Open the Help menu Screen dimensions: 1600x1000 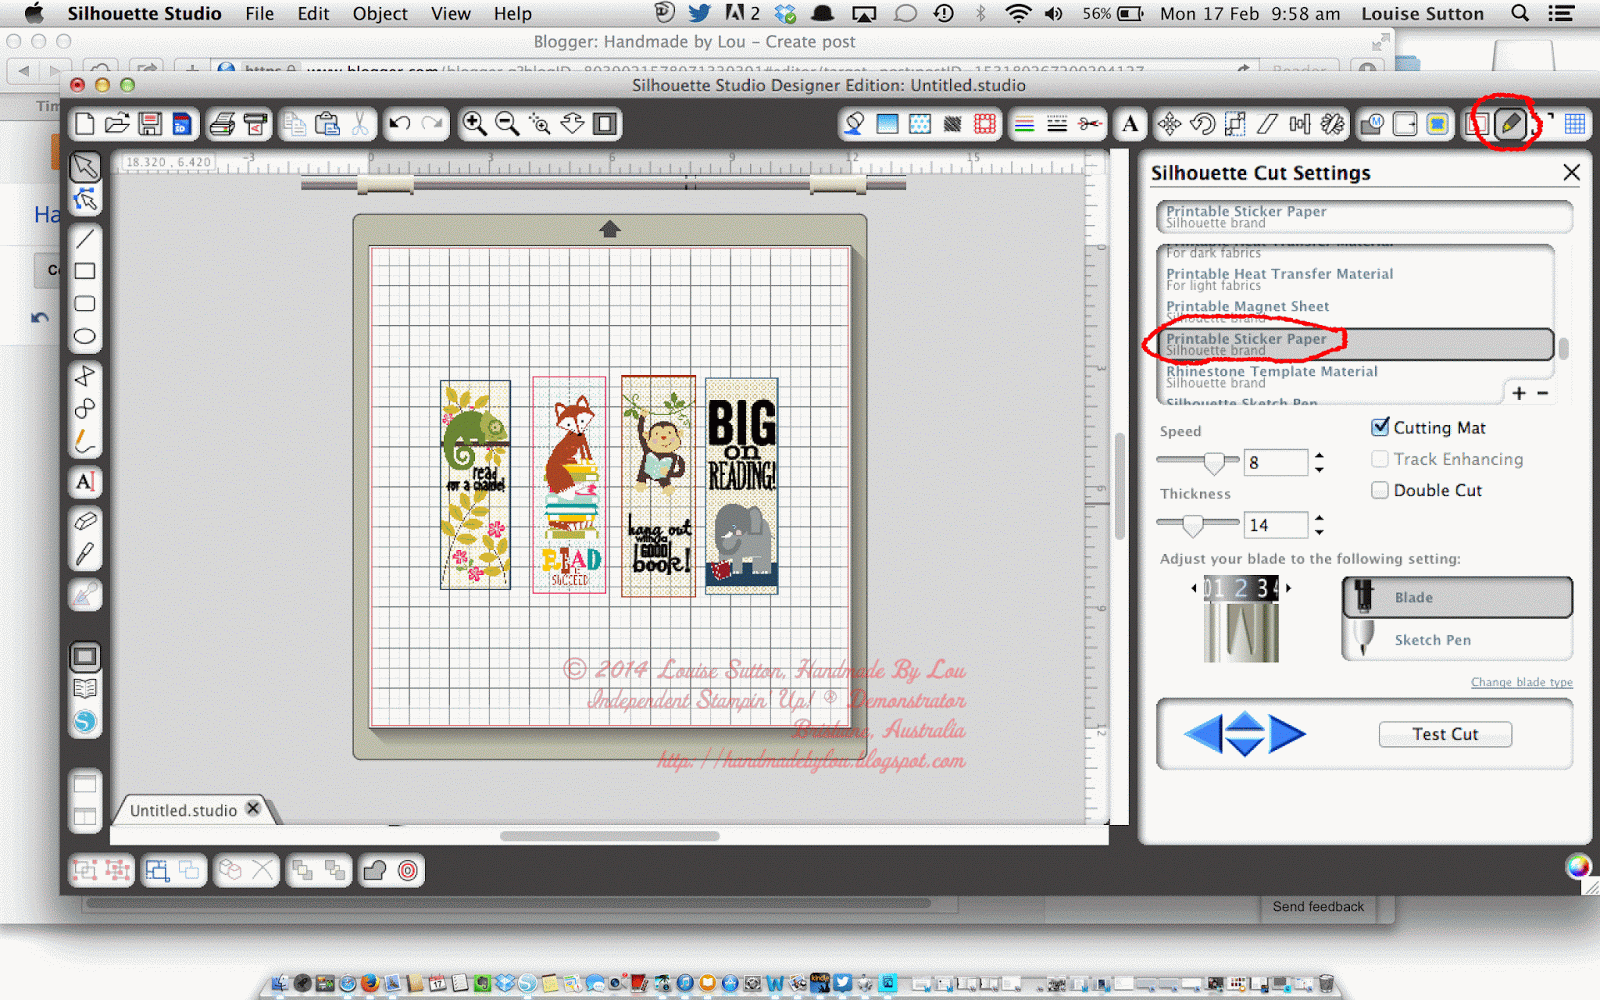[512, 14]
